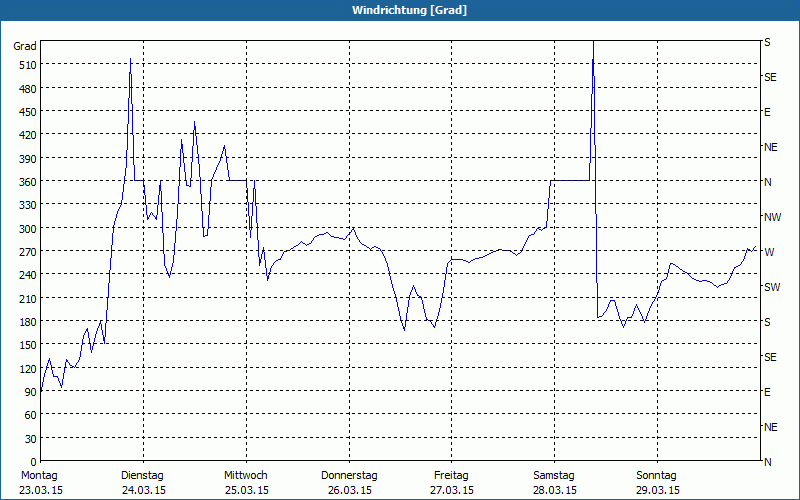Select the 210 axis value
This screenshot has width=800, height=500.
coord(28,299)
